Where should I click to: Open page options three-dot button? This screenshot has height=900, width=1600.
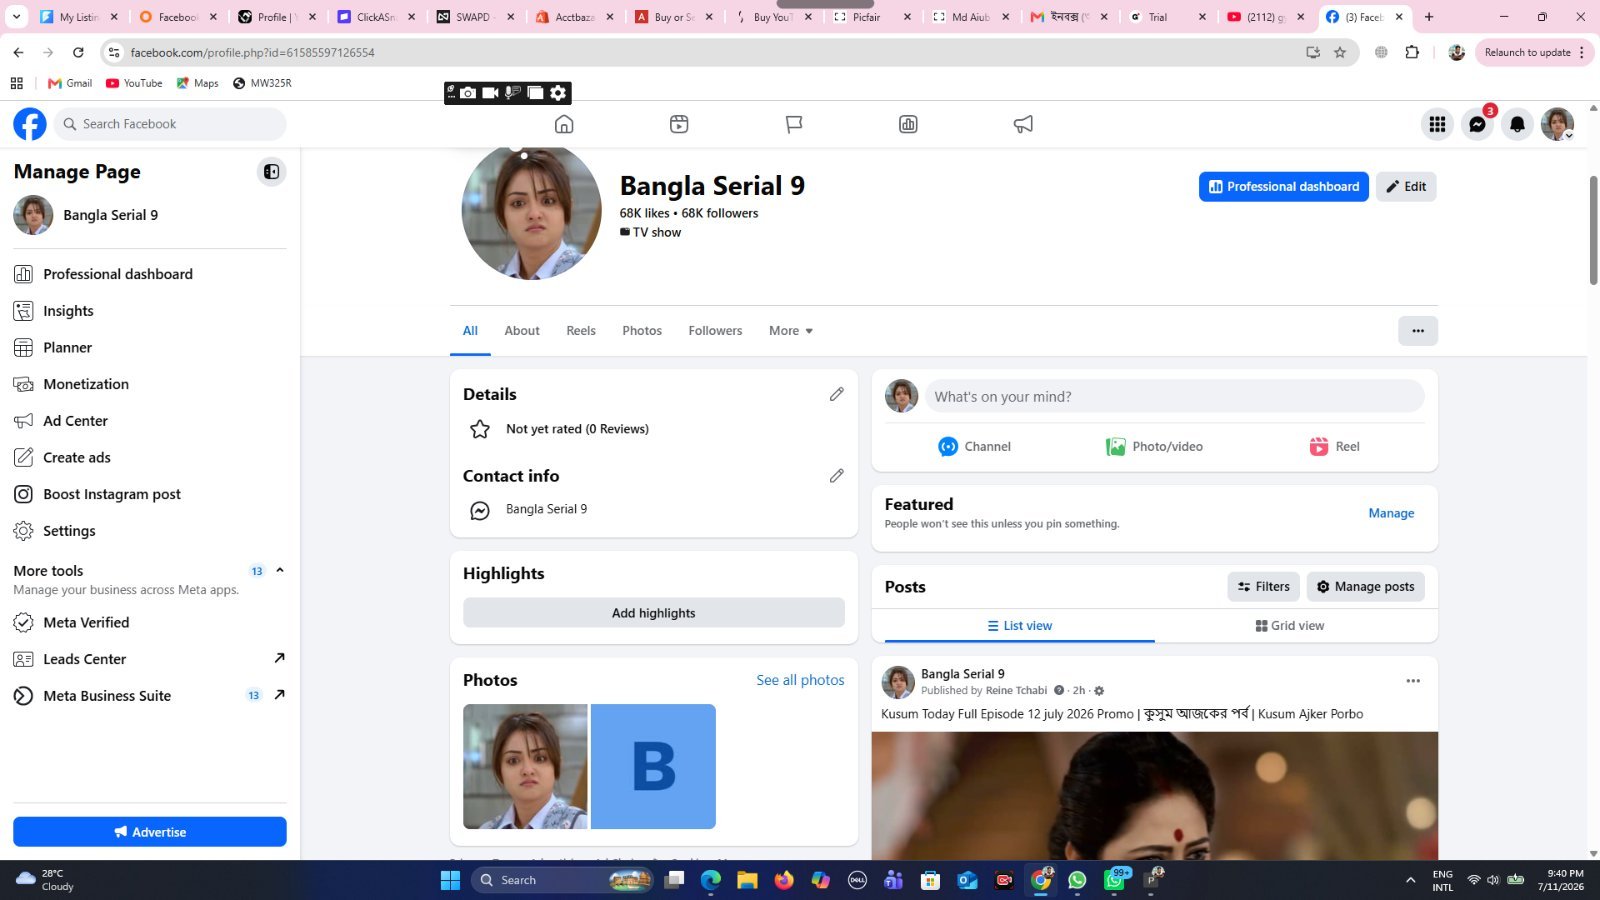[x=1418, y=331]
